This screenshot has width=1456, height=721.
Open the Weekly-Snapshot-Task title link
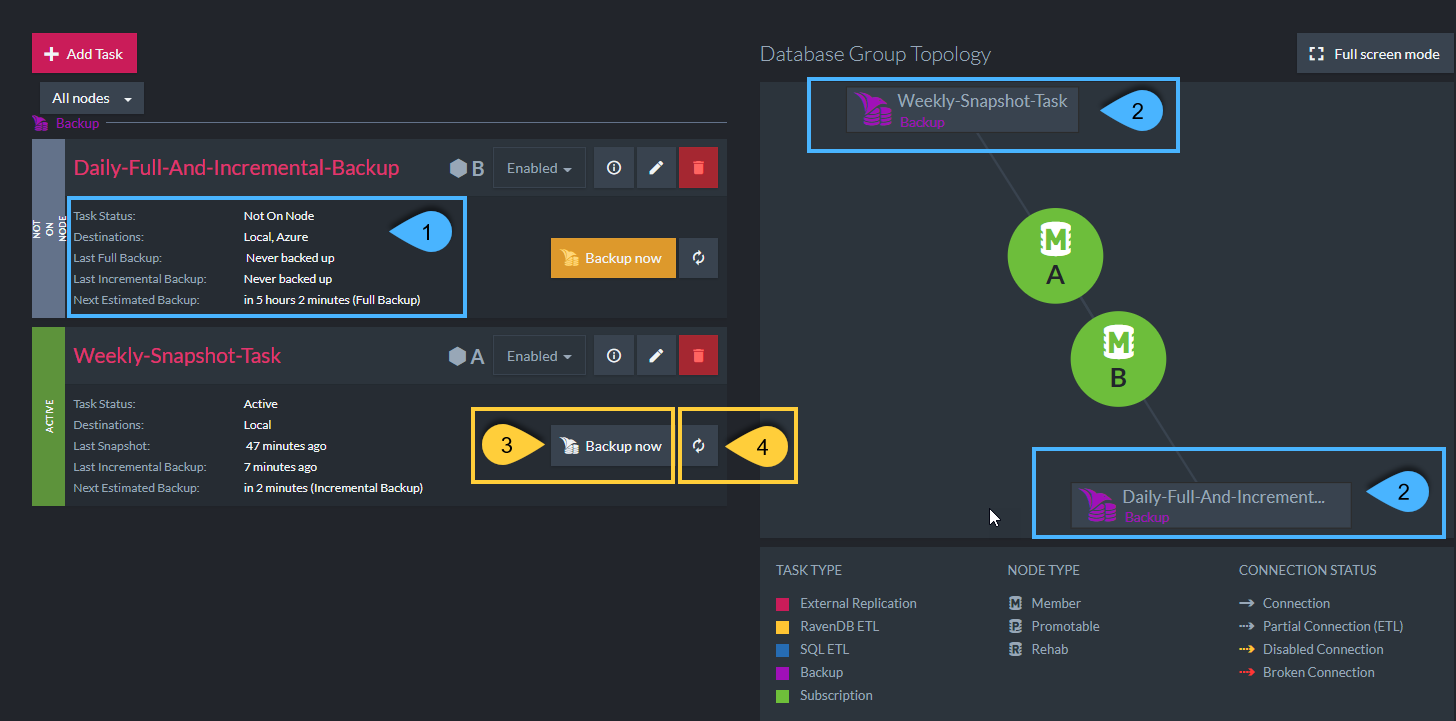click(178, 355)
